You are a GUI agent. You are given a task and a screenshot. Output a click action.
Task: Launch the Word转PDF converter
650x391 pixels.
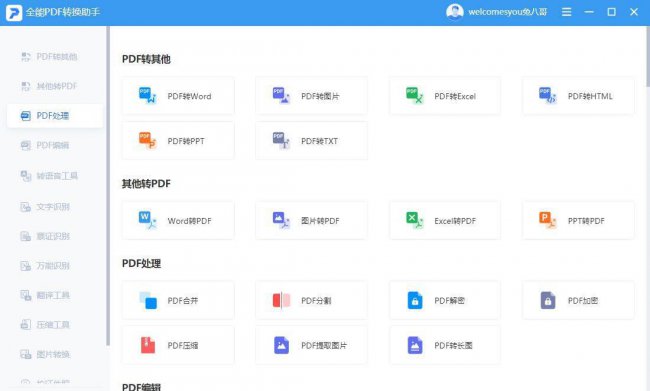[178, 221]
